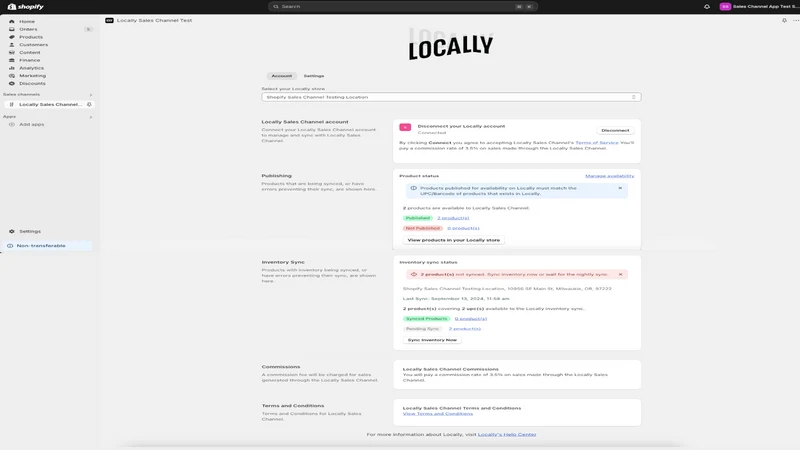Open Not Published 0 product(s) link

coord(463,228)
